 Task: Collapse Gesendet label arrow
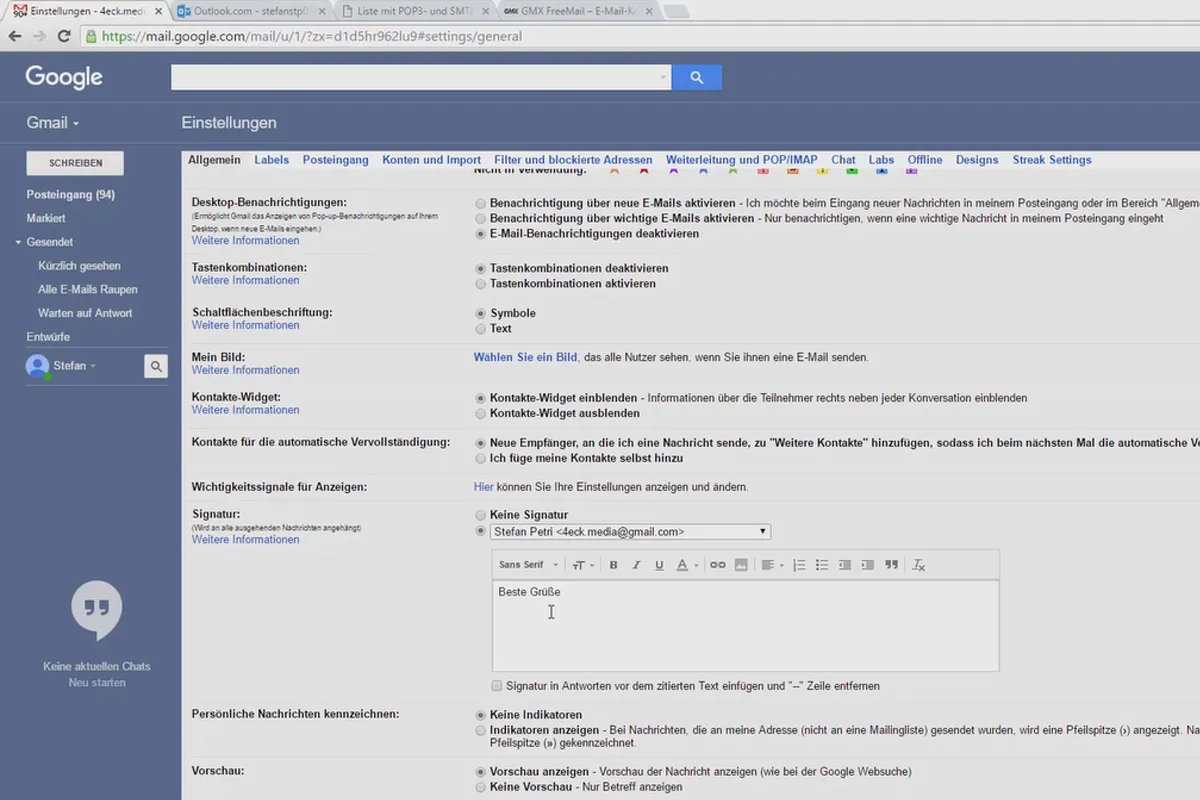point(18,242)
